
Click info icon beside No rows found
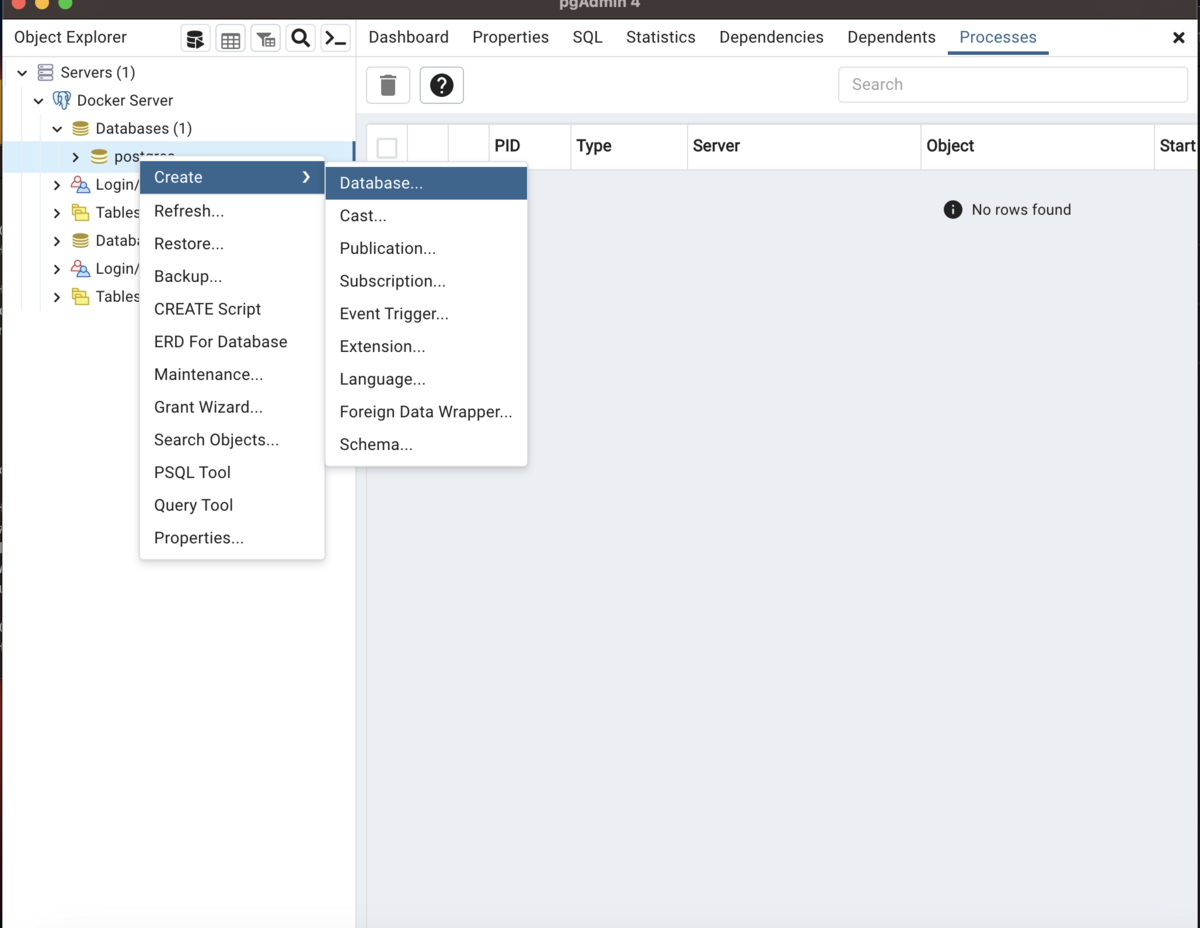click(x=953, y=209)
